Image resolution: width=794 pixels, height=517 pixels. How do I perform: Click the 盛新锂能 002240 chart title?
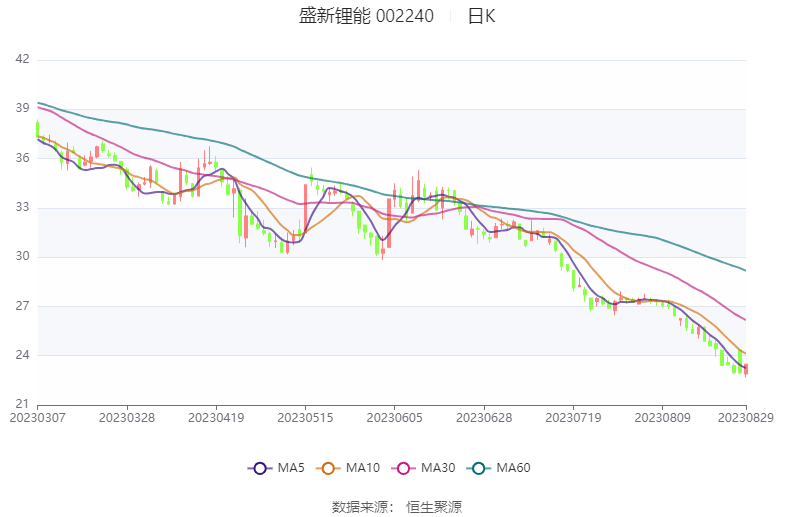(366, 16)
